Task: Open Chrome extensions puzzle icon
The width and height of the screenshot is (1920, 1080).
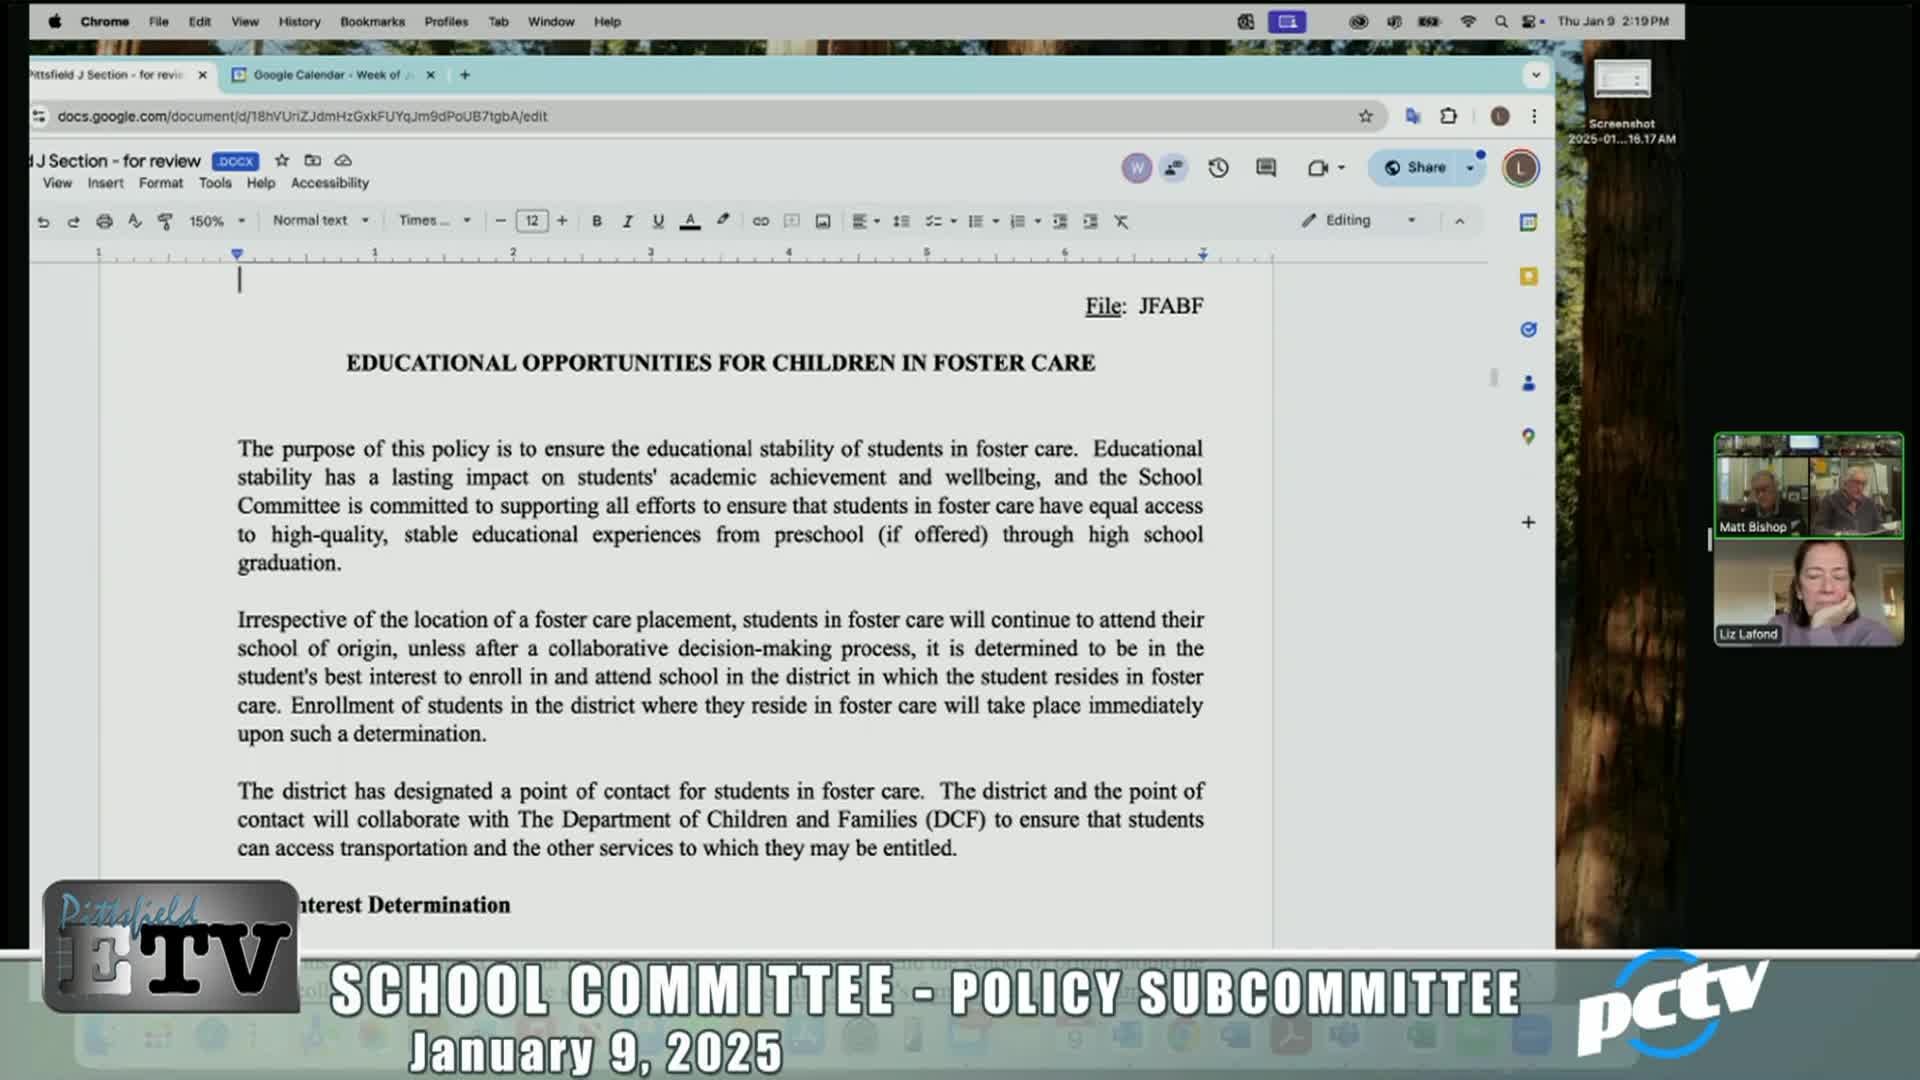Action: click(1448, 116)
